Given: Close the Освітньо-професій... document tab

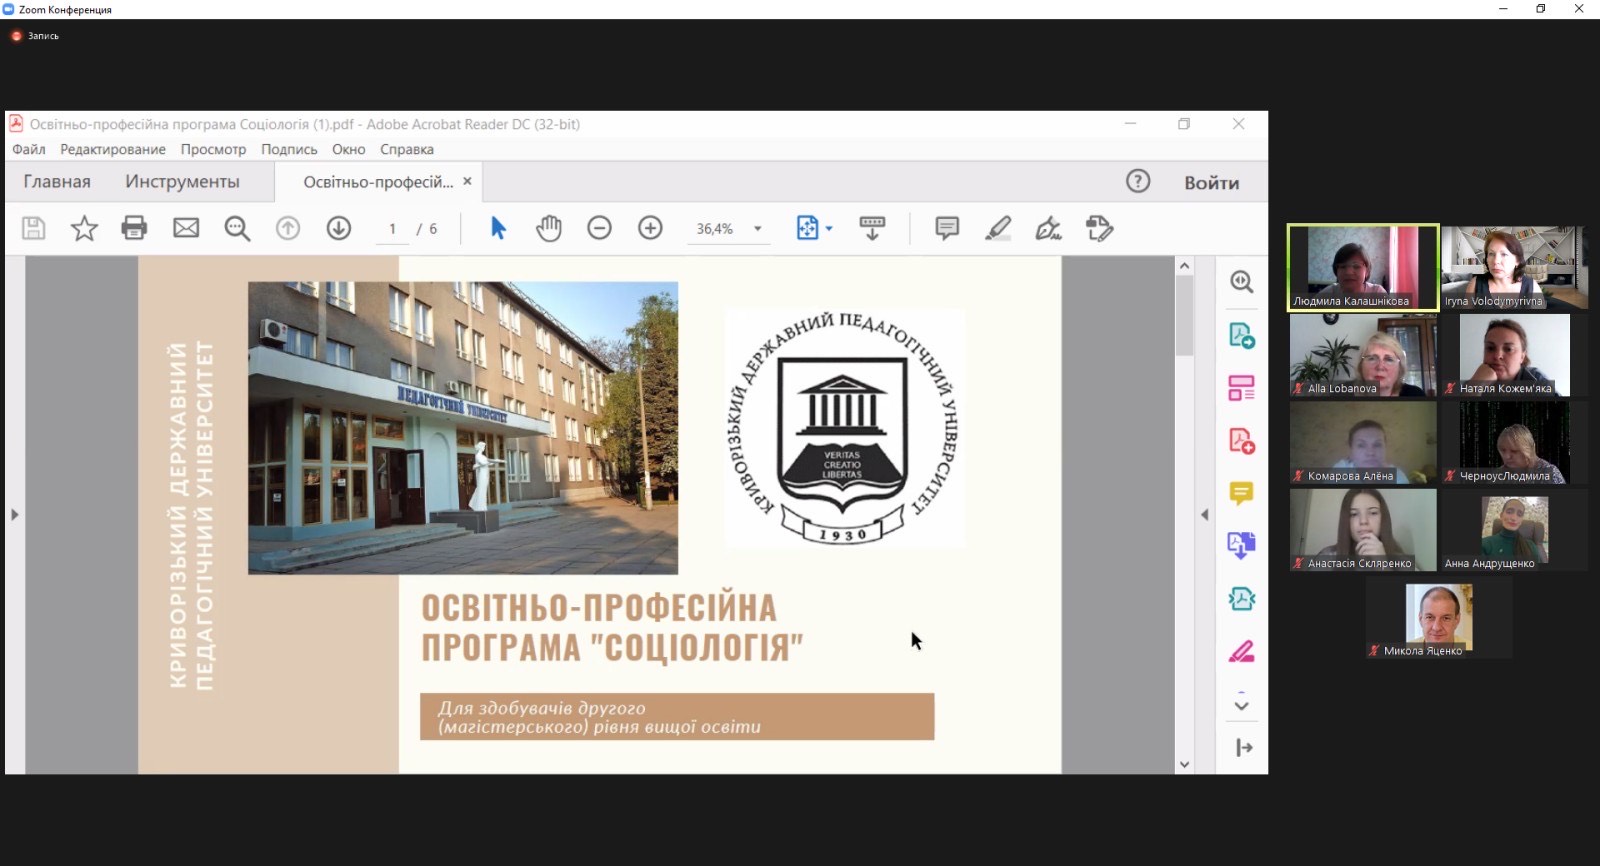Looking at the screenshot, I should point(467,181).
